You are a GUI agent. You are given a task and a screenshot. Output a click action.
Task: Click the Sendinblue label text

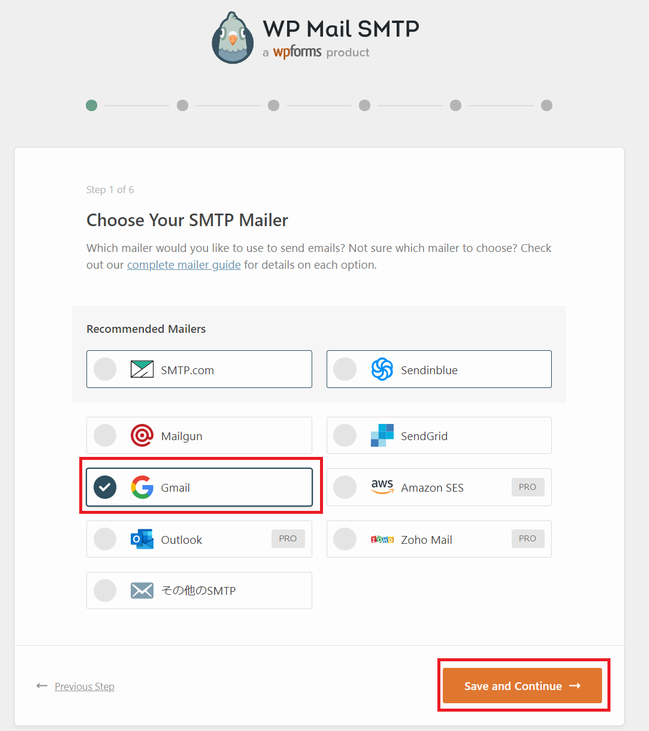coord(429,370)
